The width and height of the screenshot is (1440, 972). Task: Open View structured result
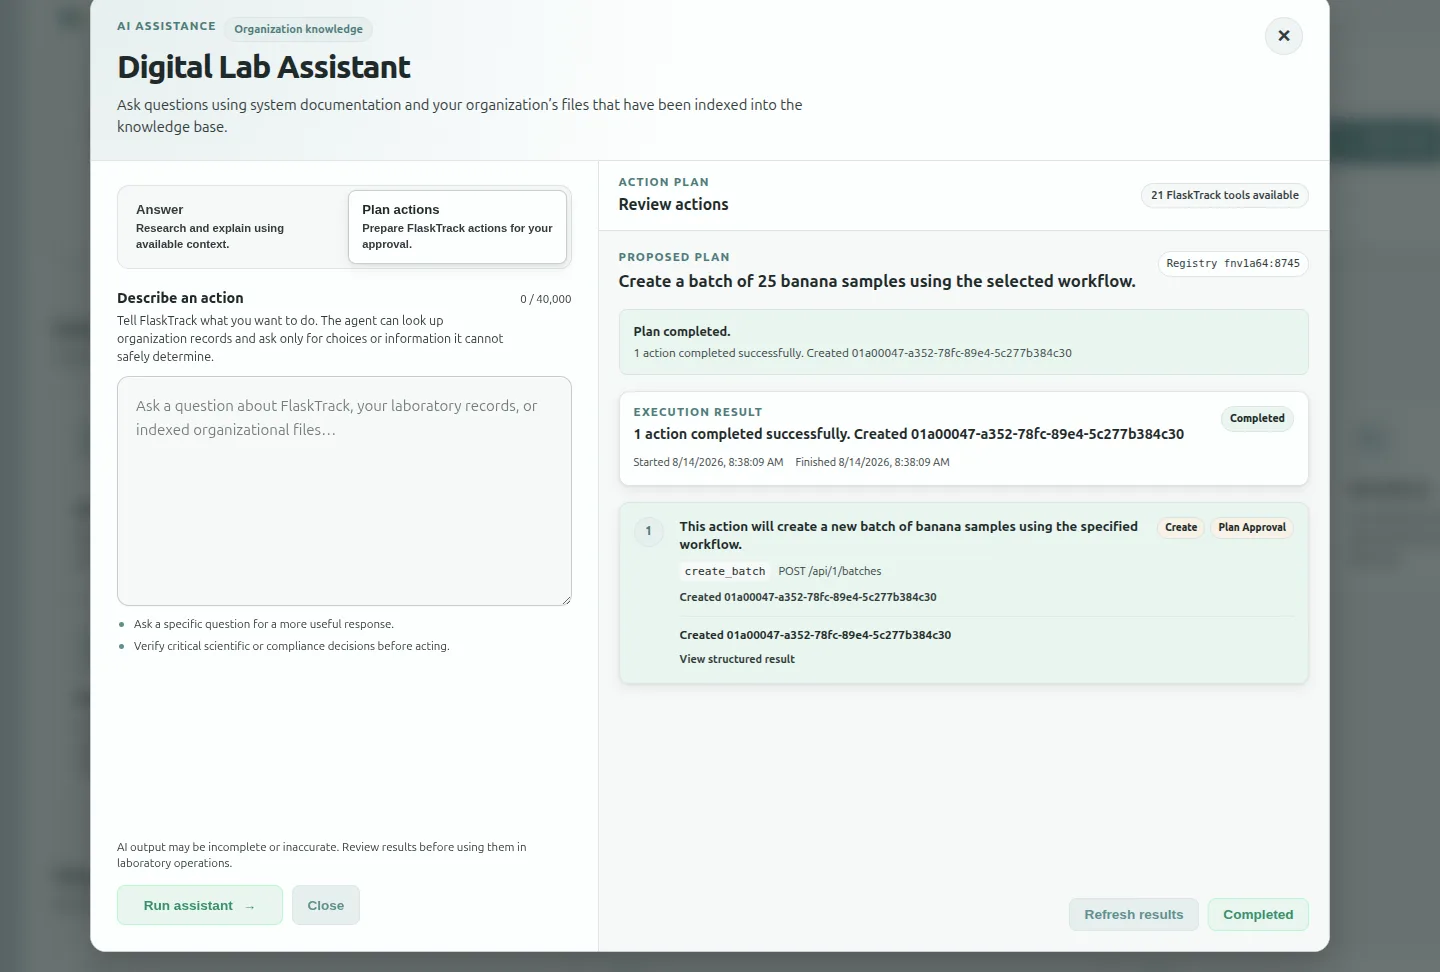tap(737, 659)
